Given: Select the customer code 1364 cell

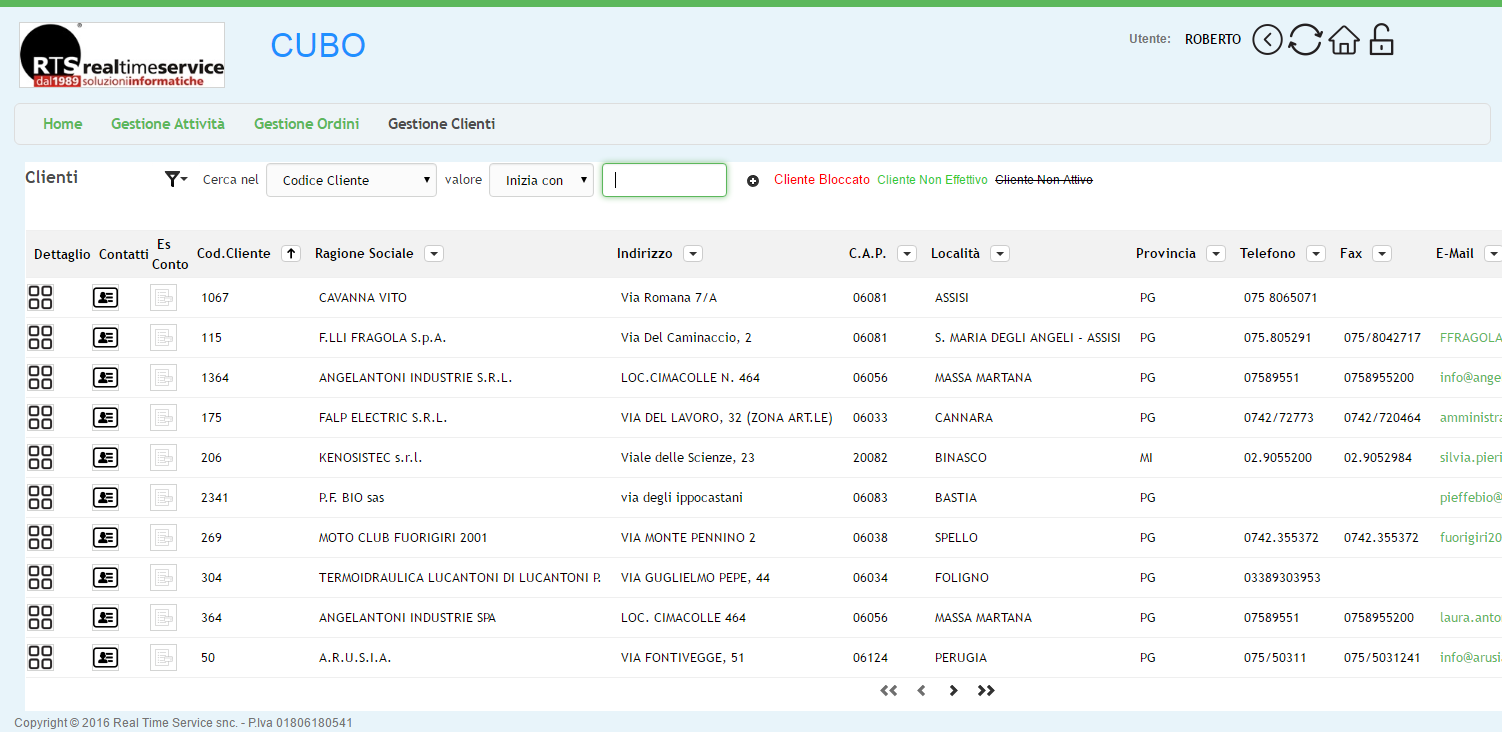Looking at the screenshot, I should coord(215,378).
